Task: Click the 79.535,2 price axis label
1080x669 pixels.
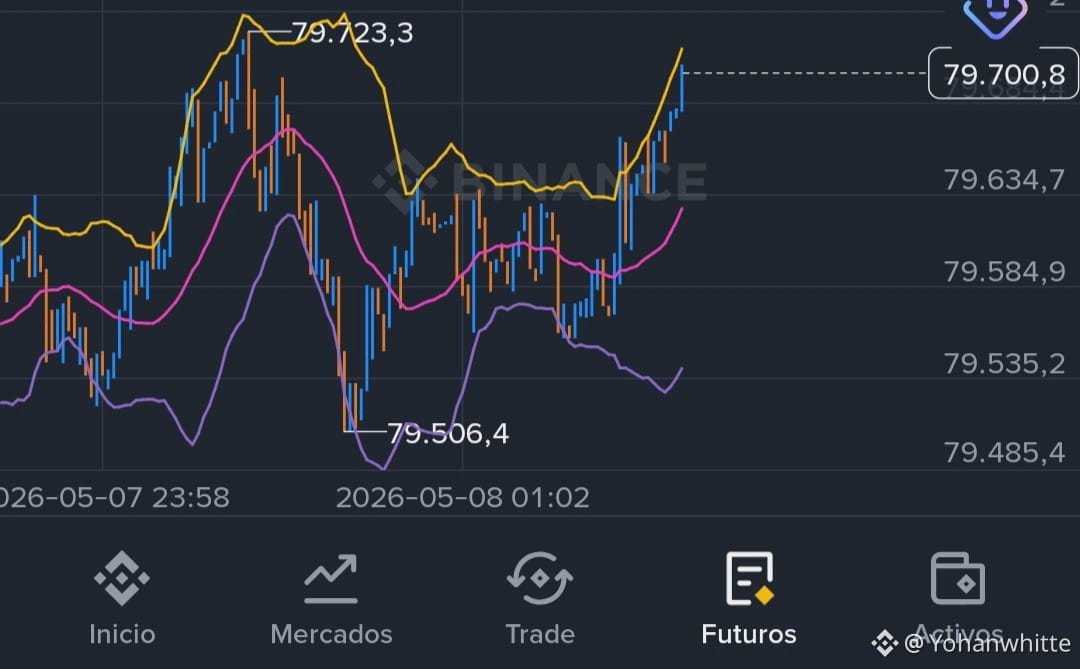Action: [1004, 363]
